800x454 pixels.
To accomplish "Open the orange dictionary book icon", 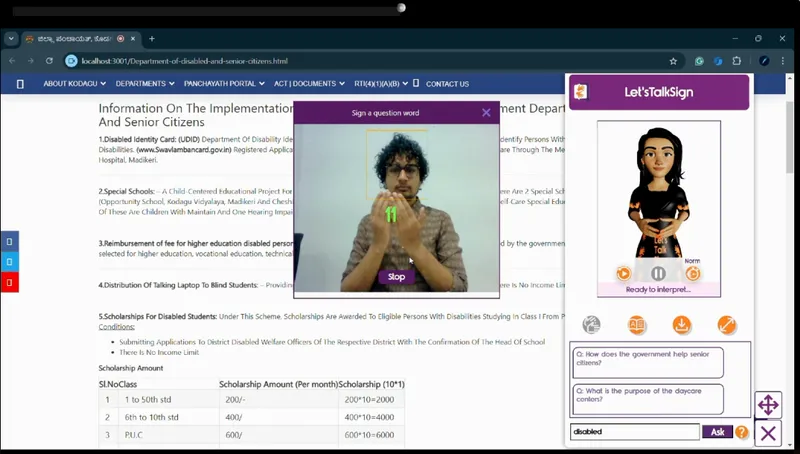I will coord(637,324).
